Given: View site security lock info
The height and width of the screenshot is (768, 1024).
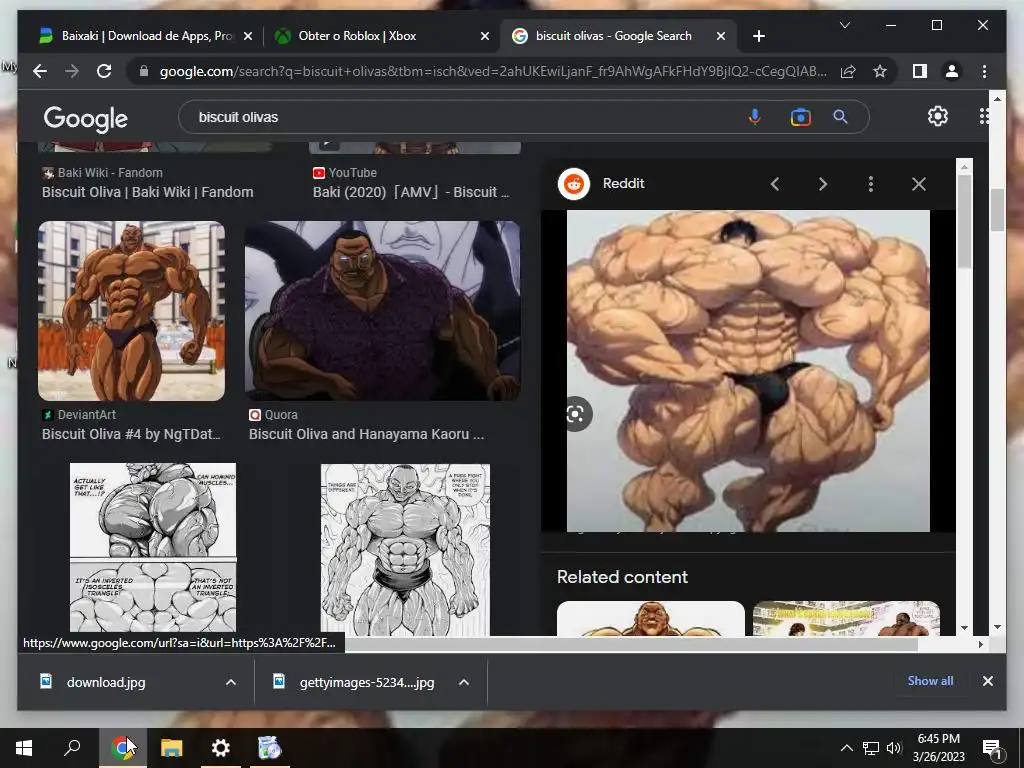Looking at the screenshot, I should (144, 71).
